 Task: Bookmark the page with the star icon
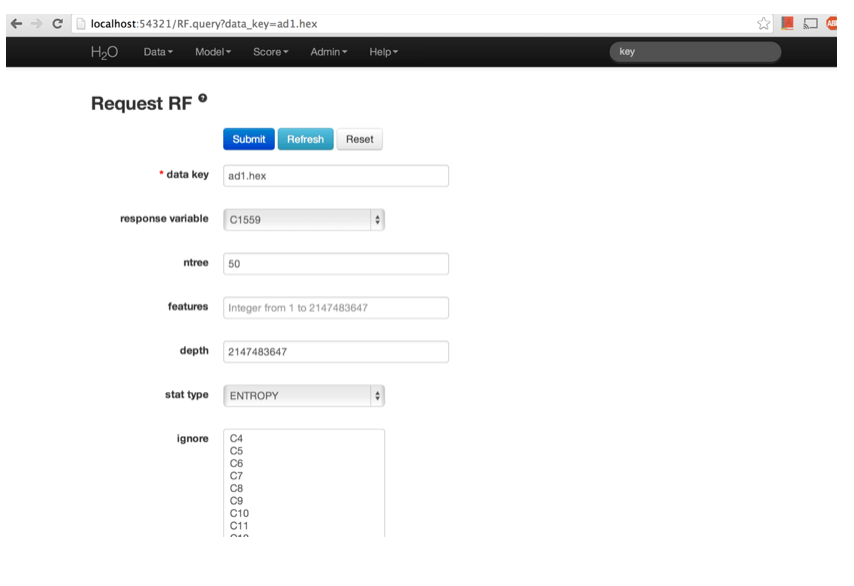point(765,23)
